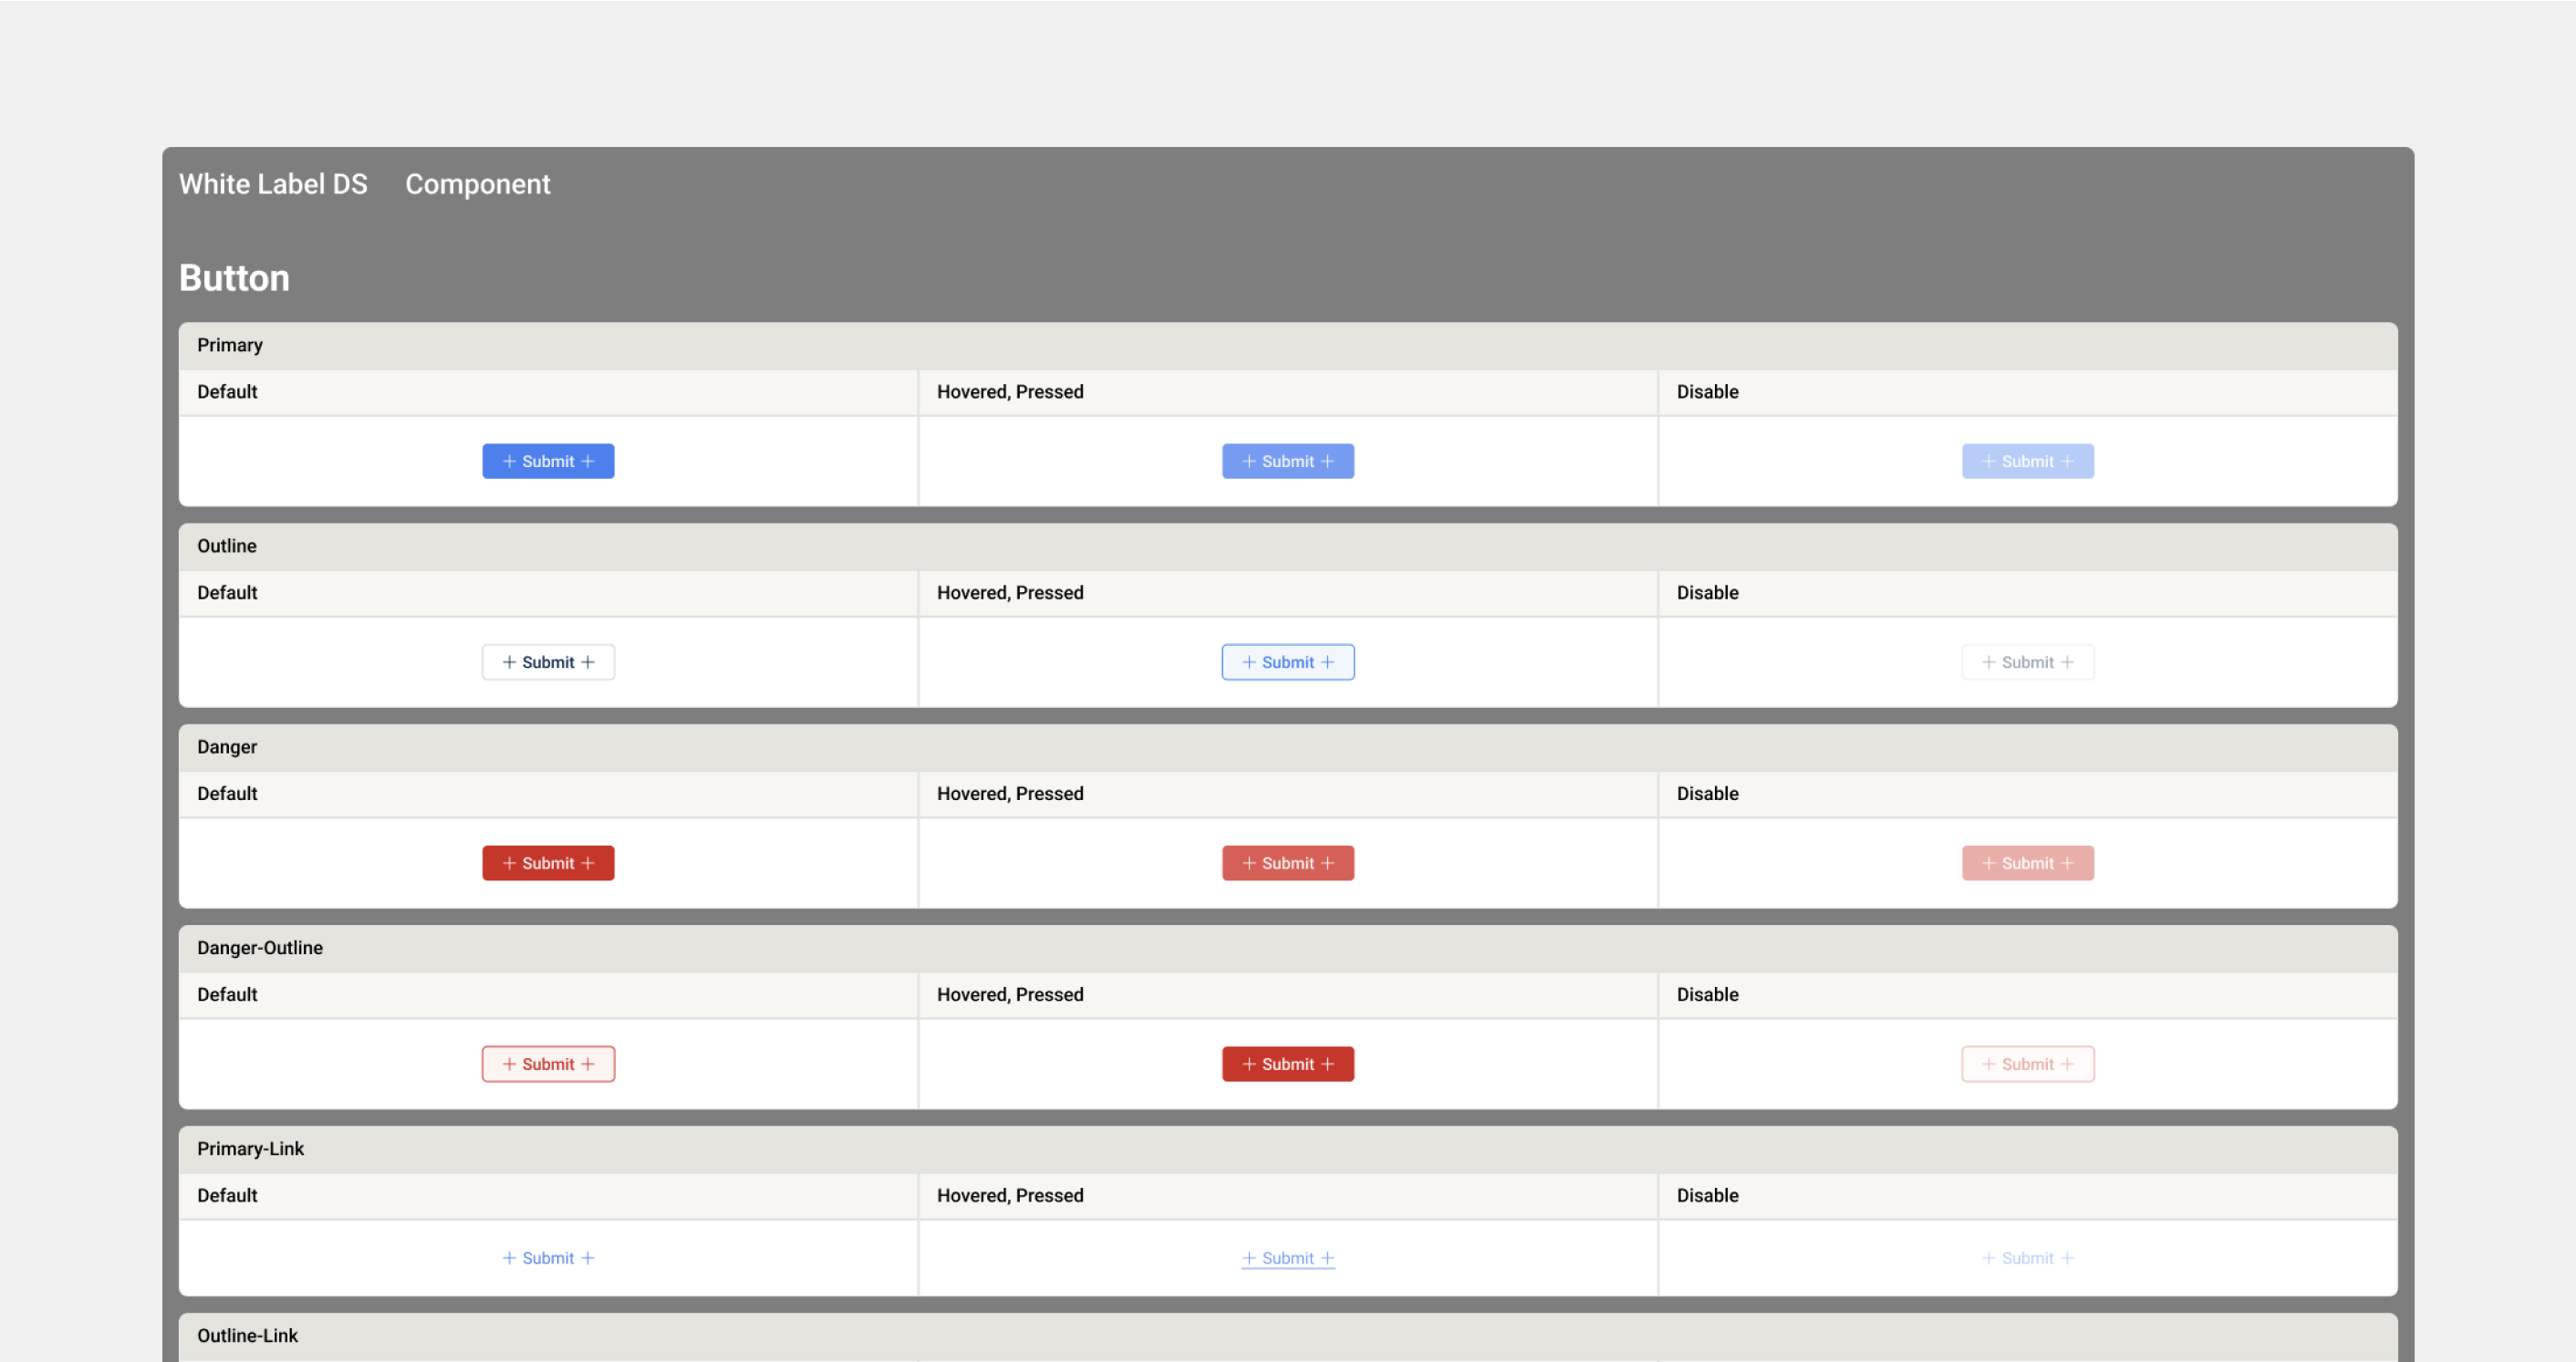This screenshot has width=2576, height=1362.
Task: Select the Component header text
Action: 478,184
